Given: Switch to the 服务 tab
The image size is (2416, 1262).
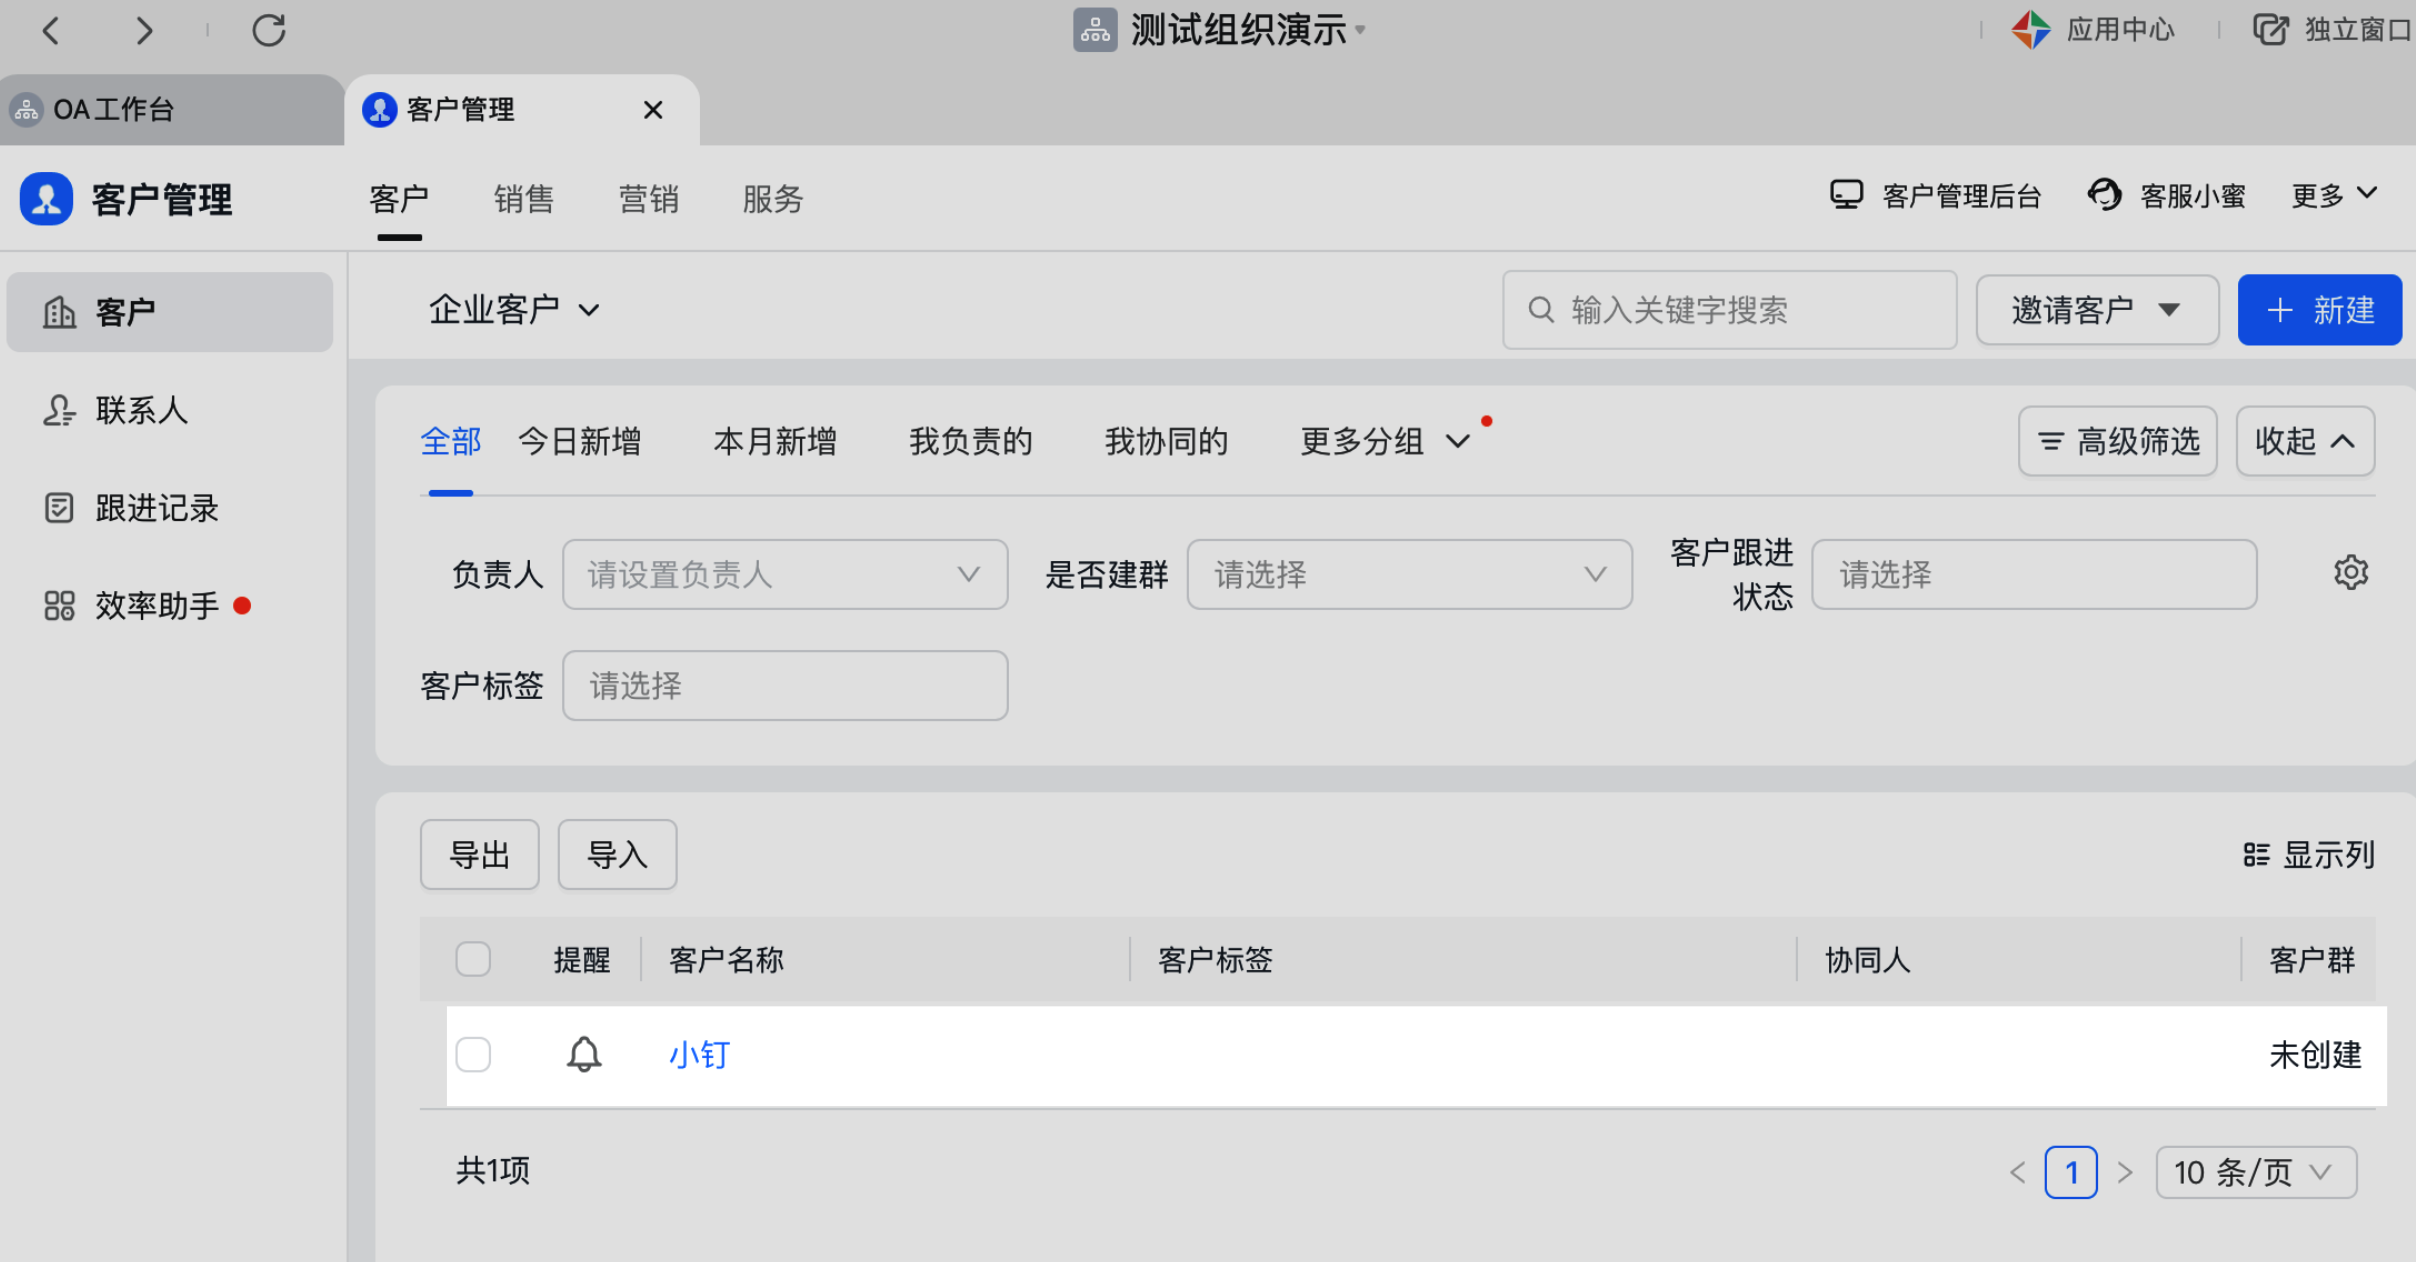Looking at the screenshot, I should (x=772, y=199).
